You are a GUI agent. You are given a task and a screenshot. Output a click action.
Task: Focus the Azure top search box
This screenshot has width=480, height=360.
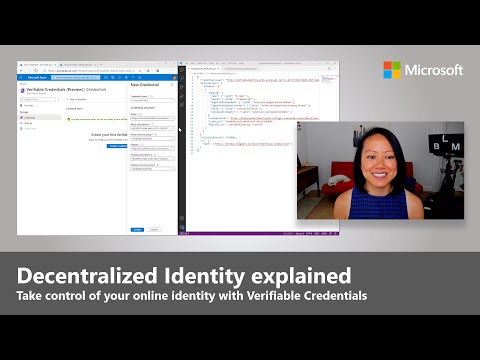click(x=75, y=77)
